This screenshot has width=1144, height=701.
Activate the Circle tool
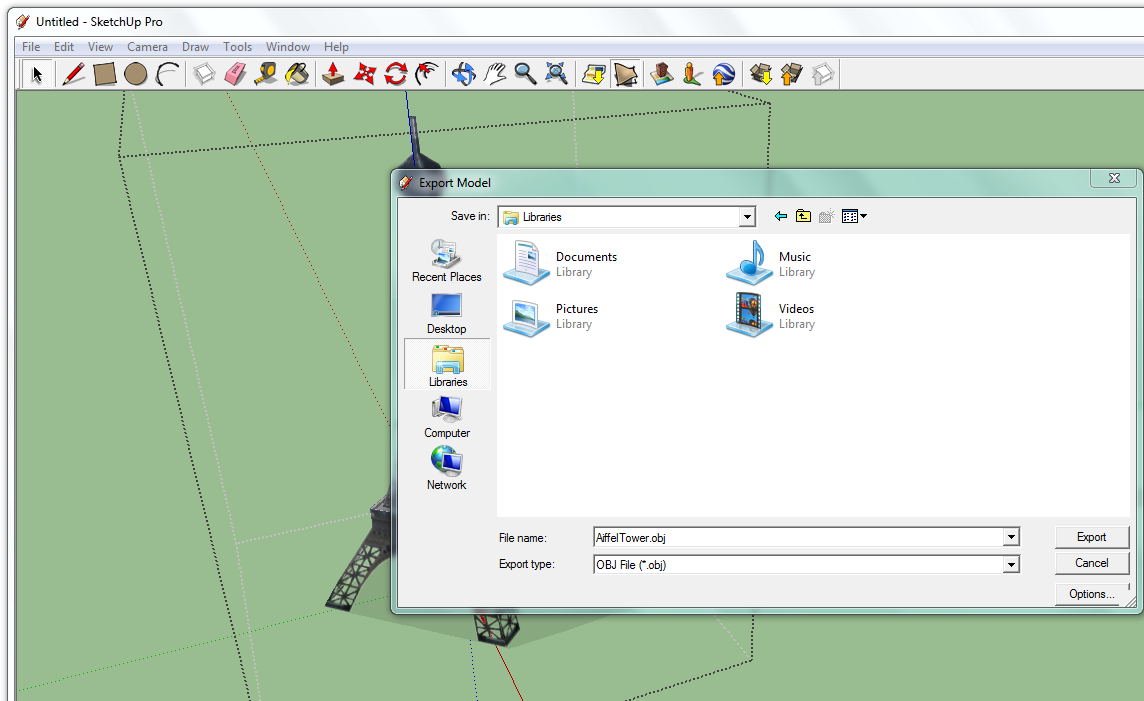pos(136,74)
